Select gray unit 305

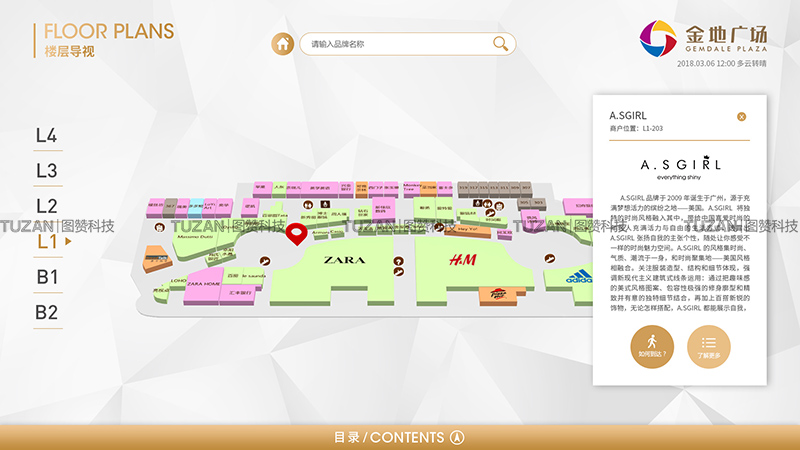(525, 204)
